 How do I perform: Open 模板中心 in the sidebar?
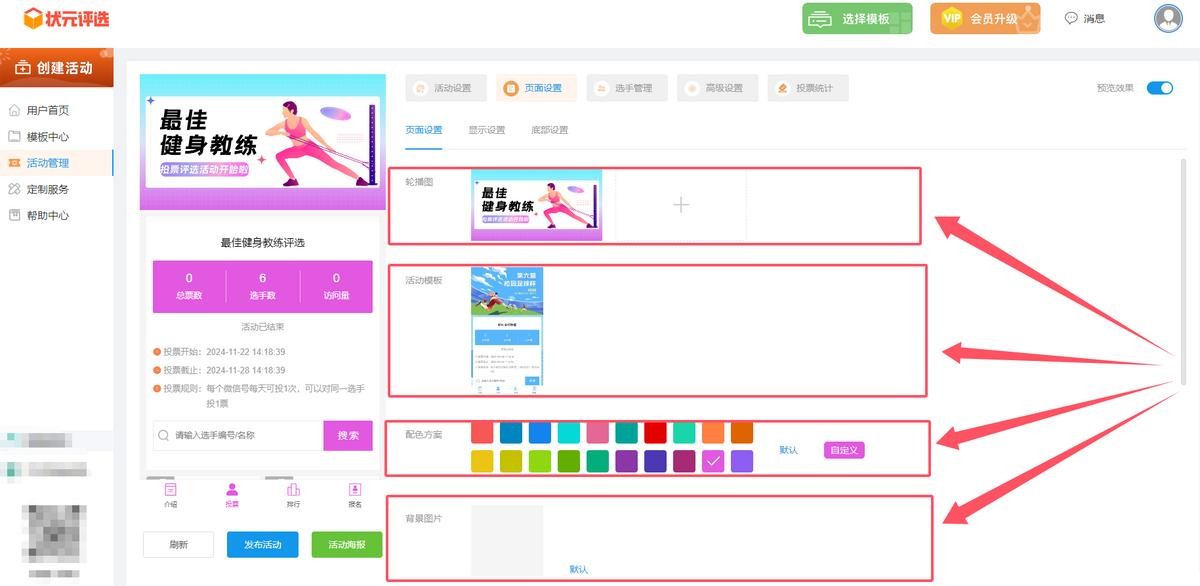click(x=47, y=137)
